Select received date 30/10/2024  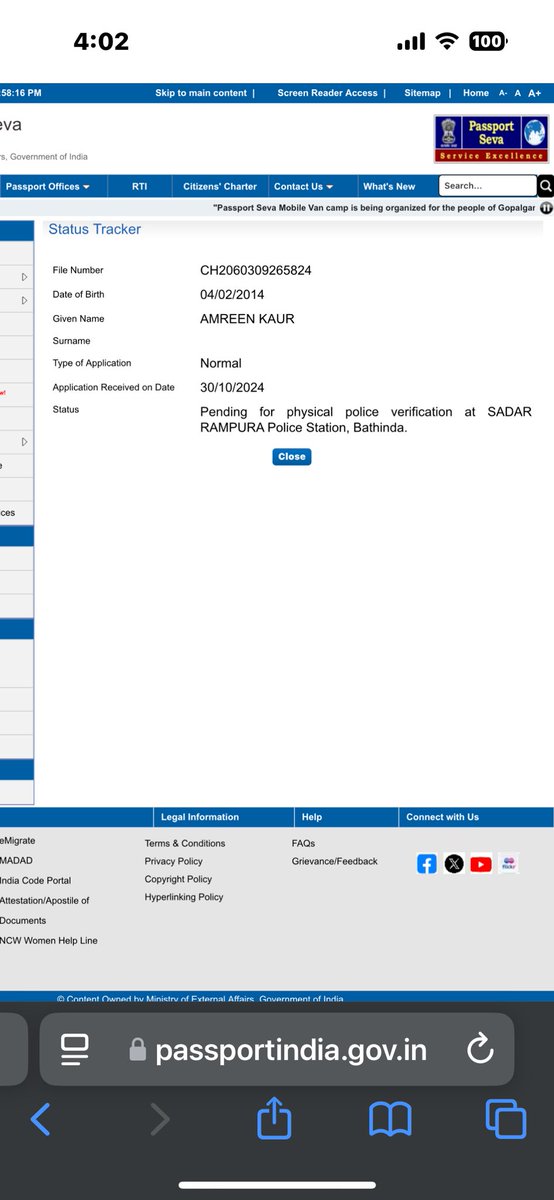point(232,387)
